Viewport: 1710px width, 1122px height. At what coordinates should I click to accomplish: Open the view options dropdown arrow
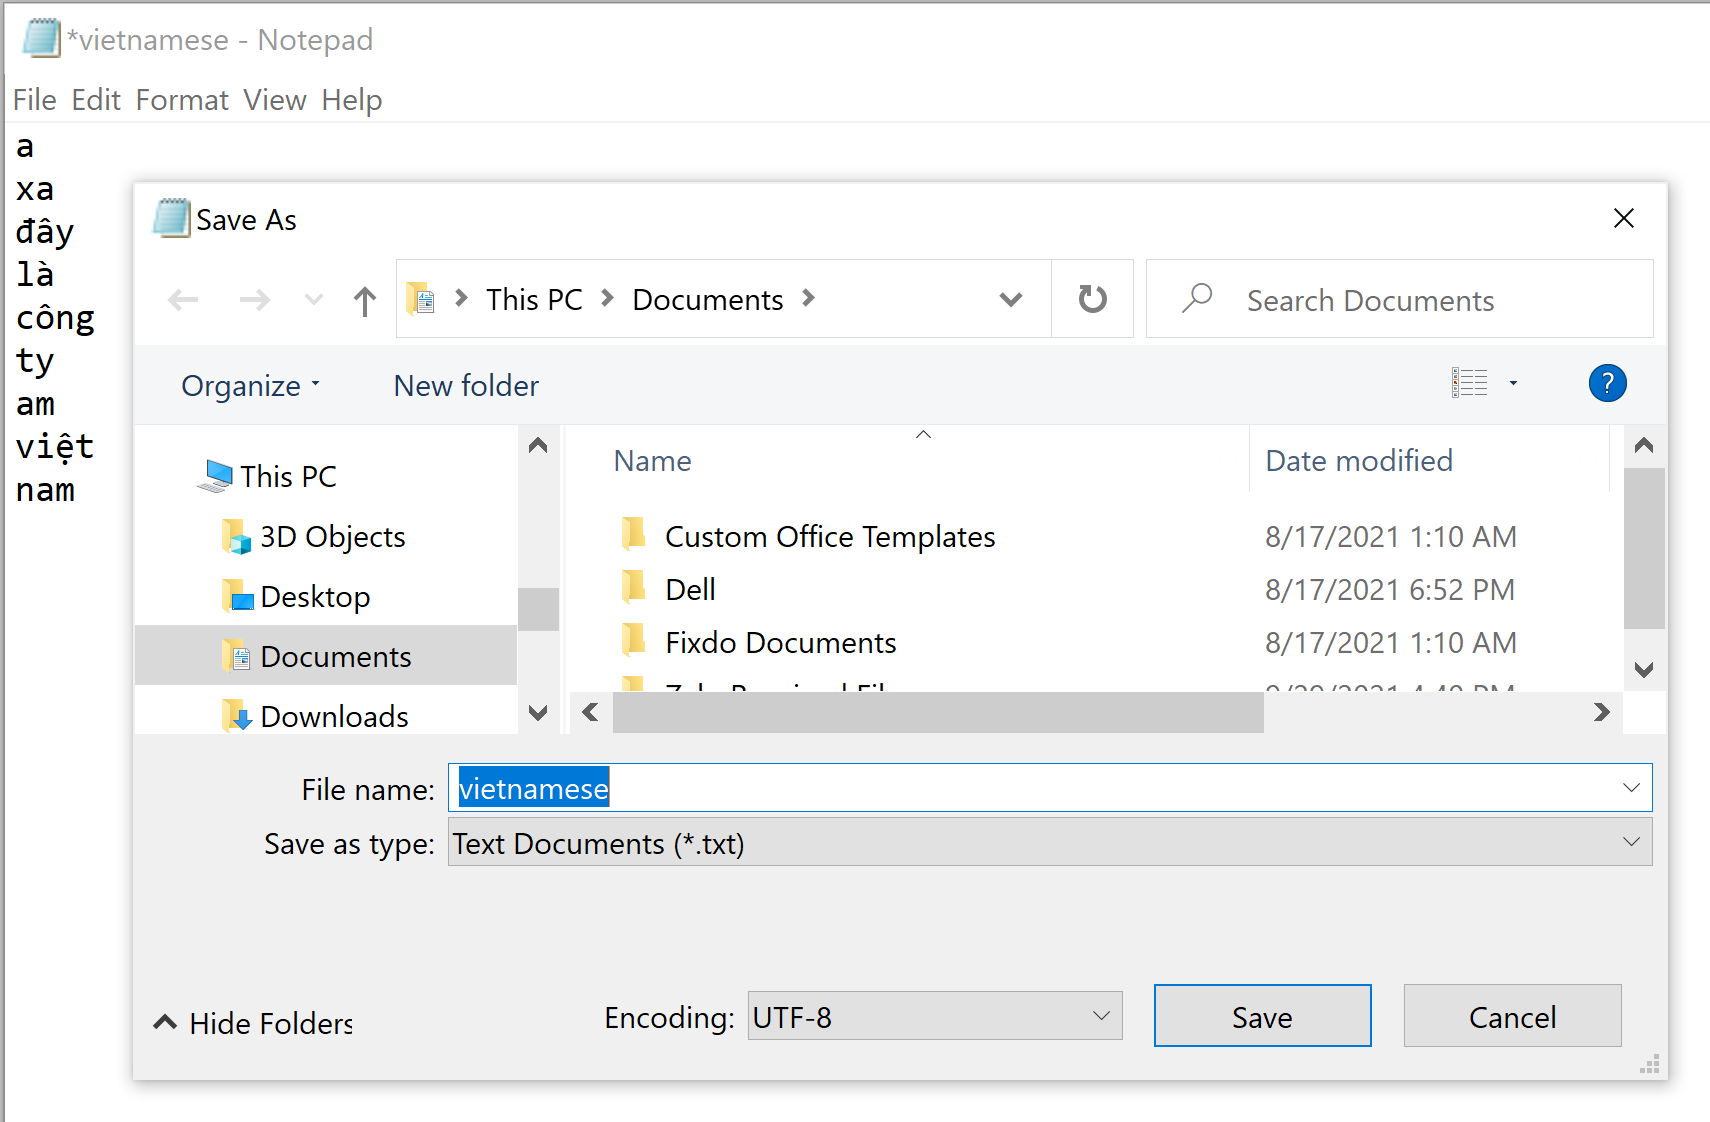click(1513, 383)
